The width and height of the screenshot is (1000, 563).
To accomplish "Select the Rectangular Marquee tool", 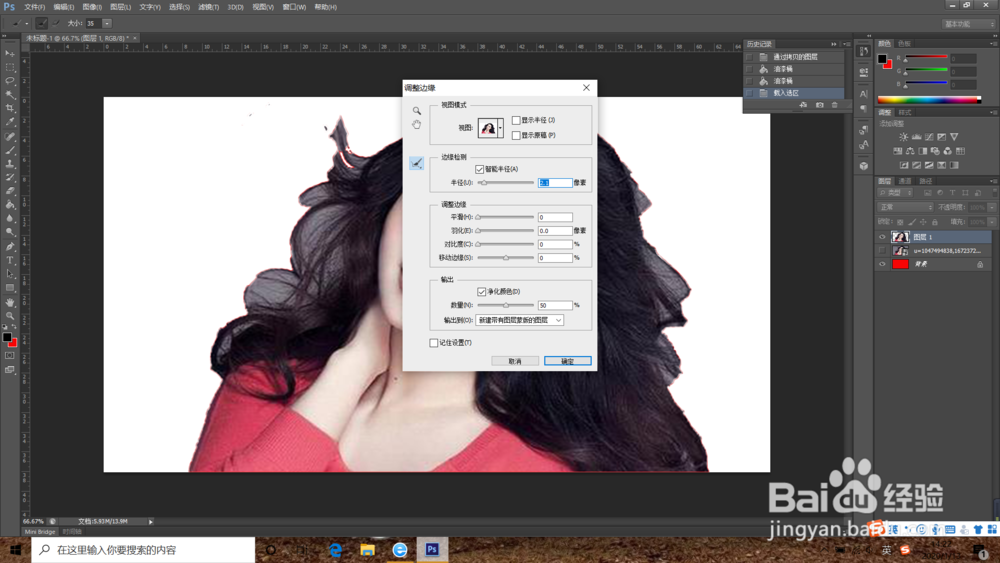I will (10, 67).
